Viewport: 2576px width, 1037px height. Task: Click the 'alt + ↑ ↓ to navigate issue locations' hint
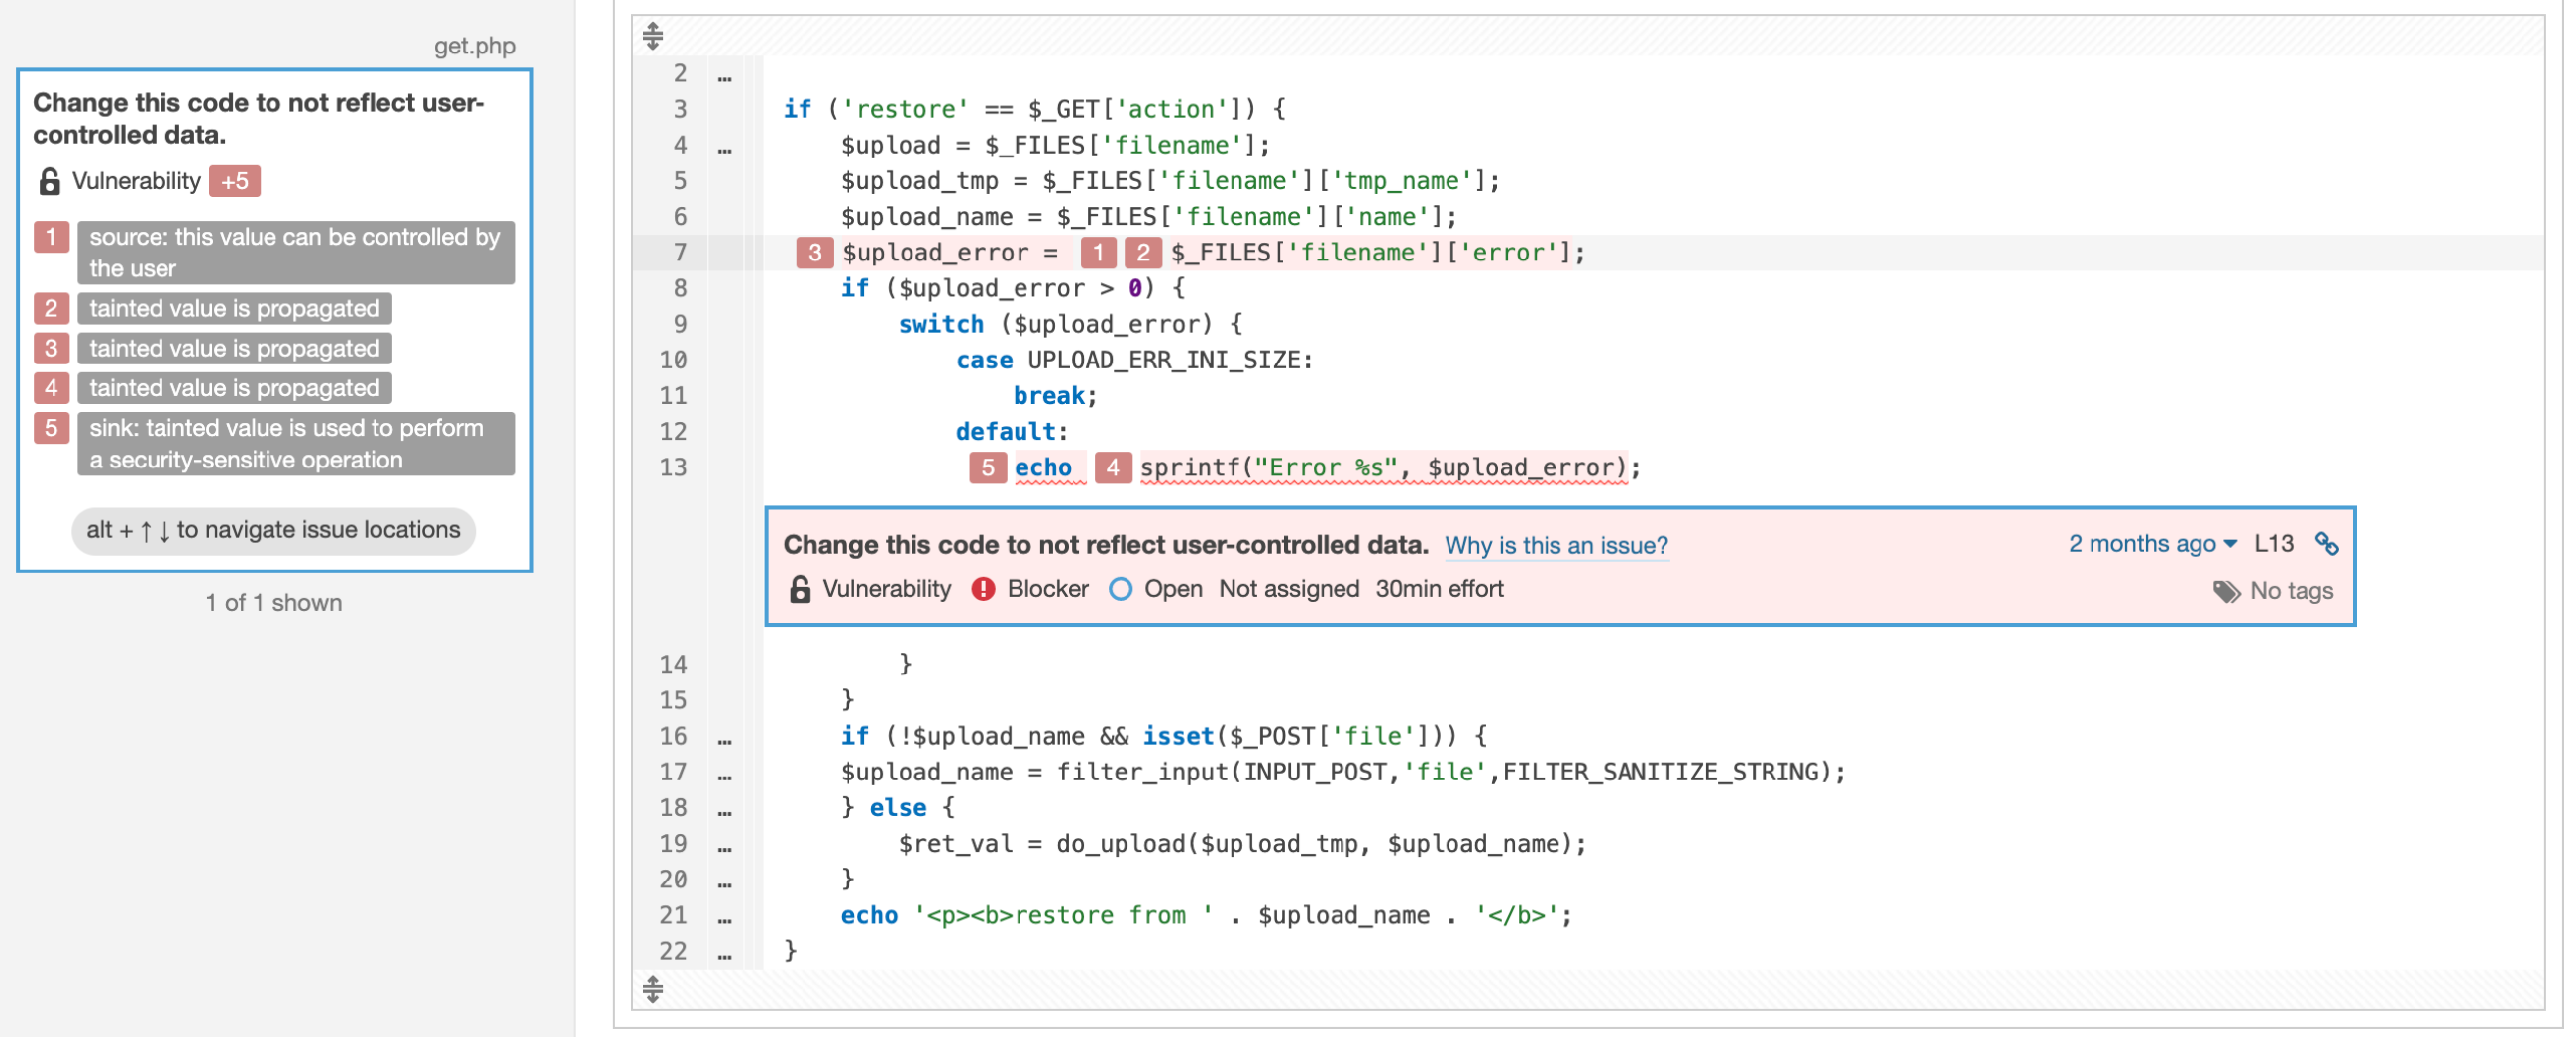click(273, 530)
